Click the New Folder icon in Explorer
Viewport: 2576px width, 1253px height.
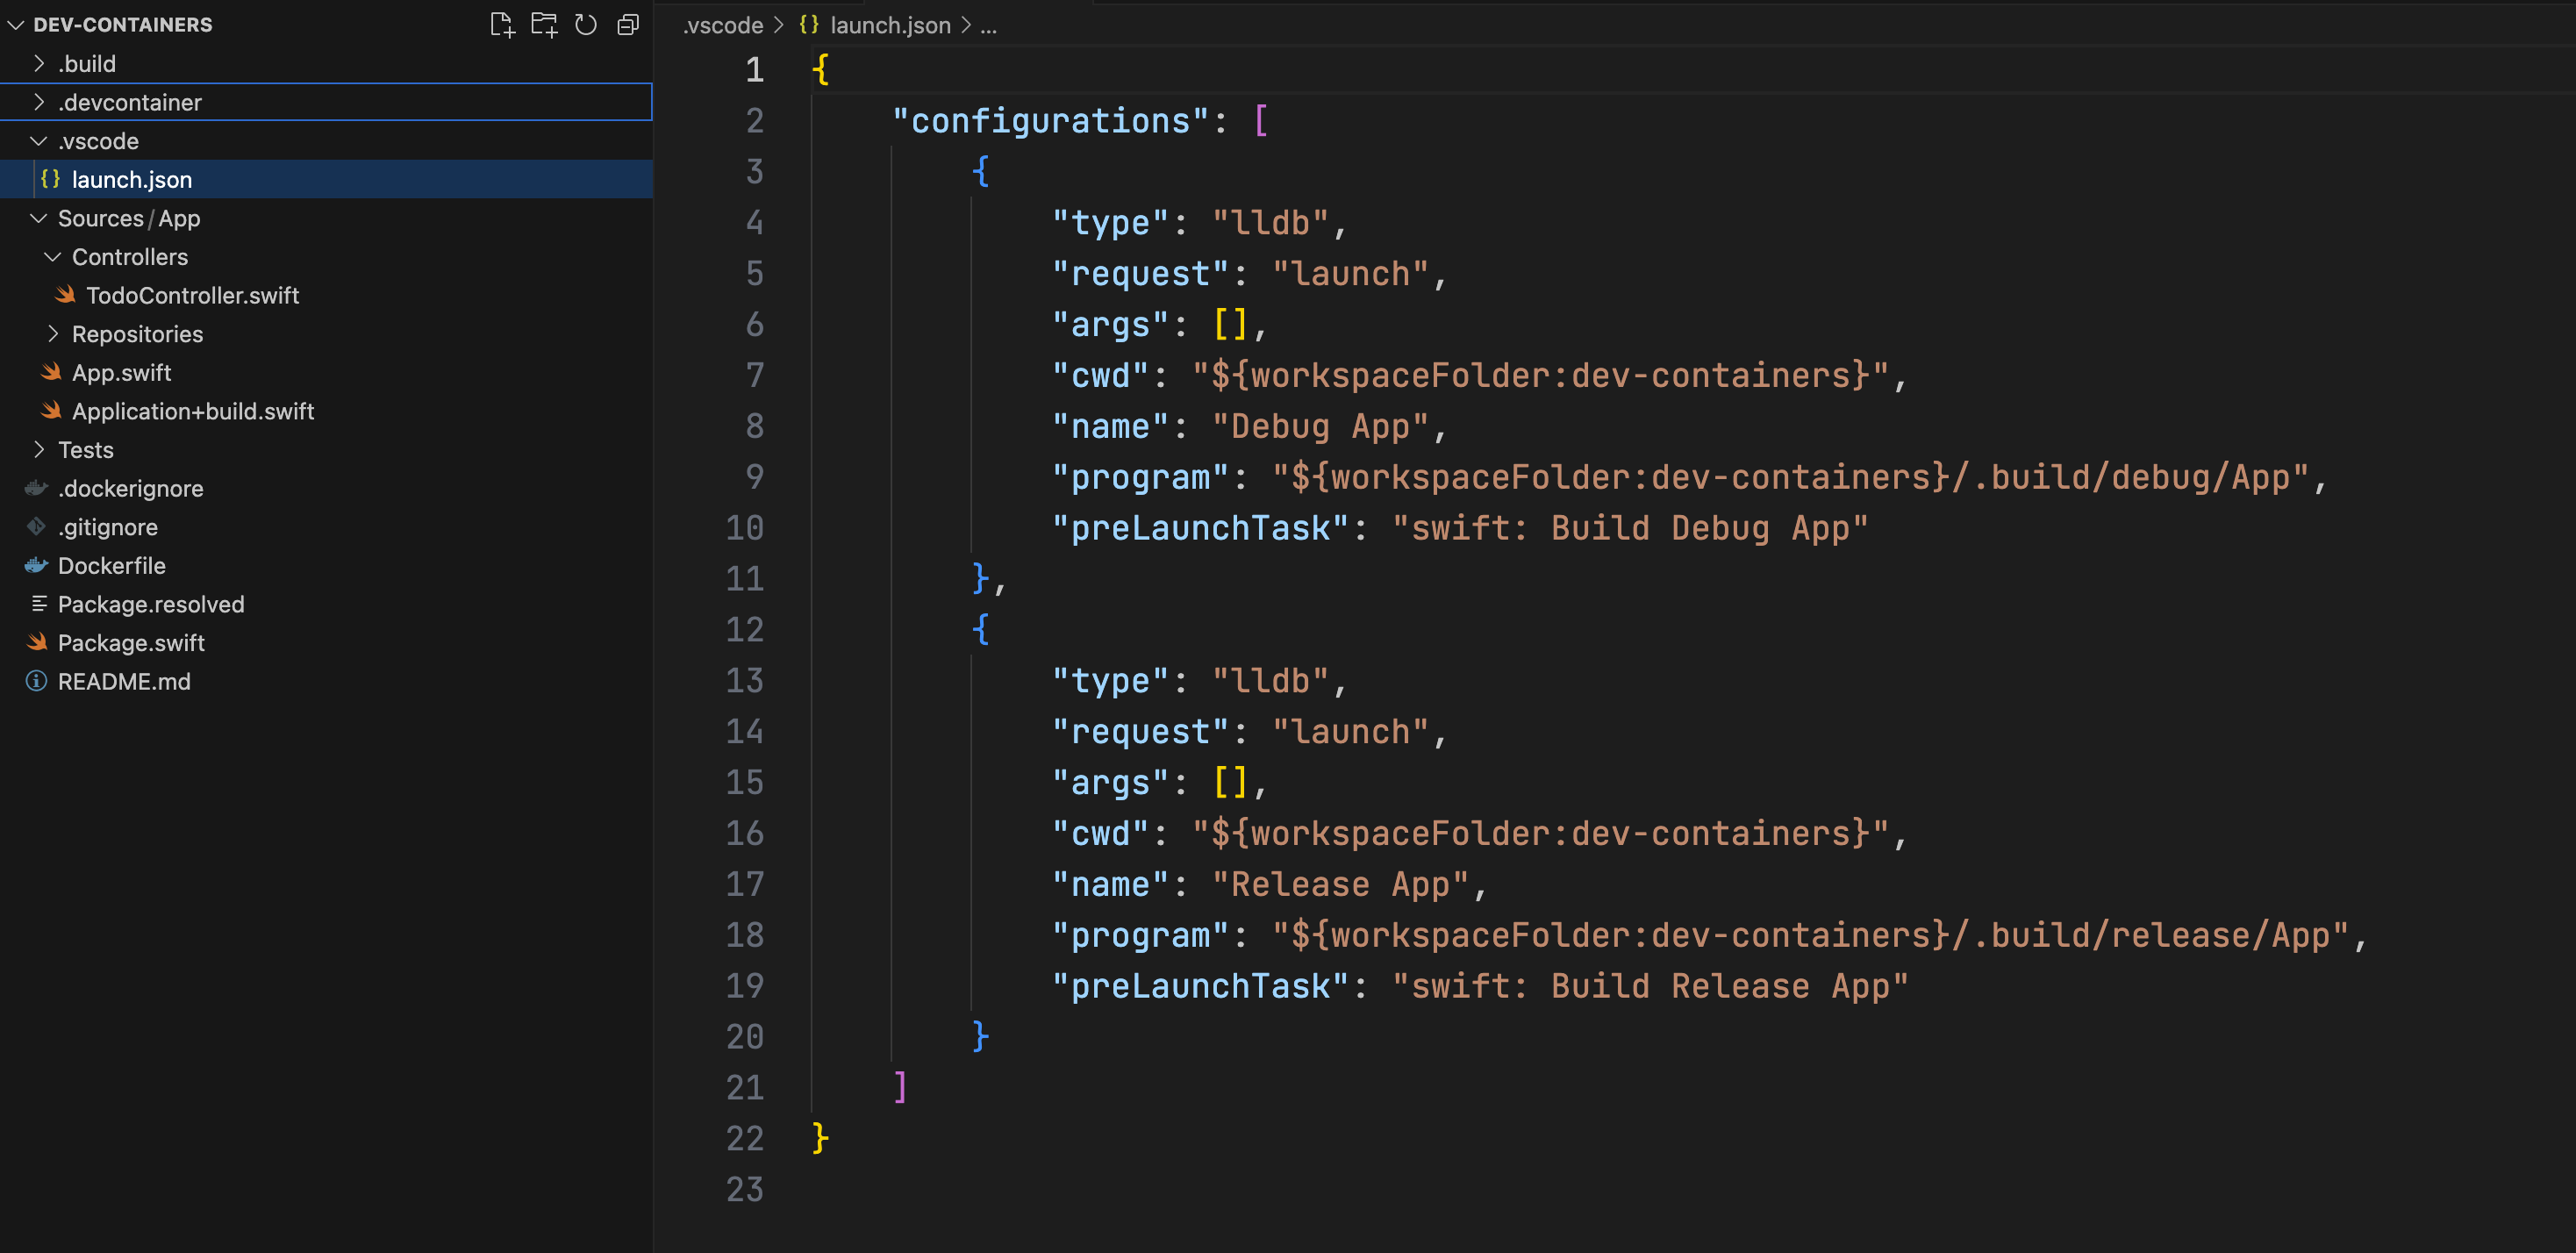coord(545,25)
